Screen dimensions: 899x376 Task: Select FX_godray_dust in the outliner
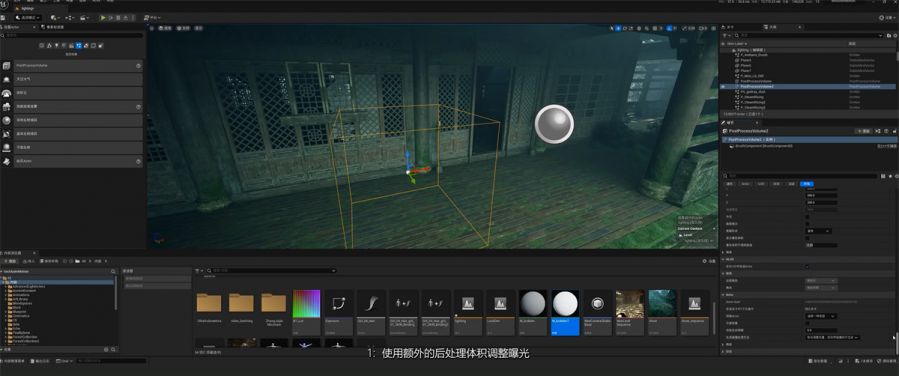(753, 92)
